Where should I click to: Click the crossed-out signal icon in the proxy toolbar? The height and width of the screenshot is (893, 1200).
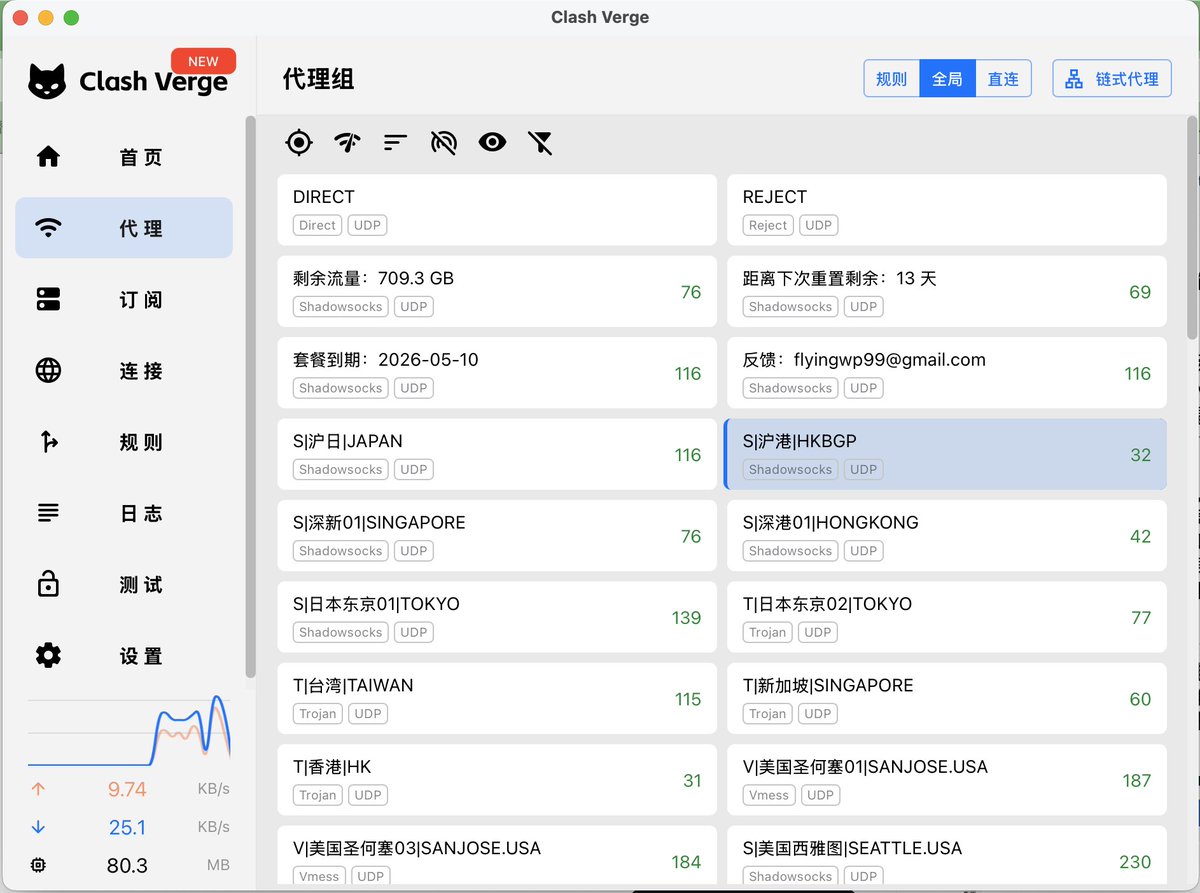point(443,142)
